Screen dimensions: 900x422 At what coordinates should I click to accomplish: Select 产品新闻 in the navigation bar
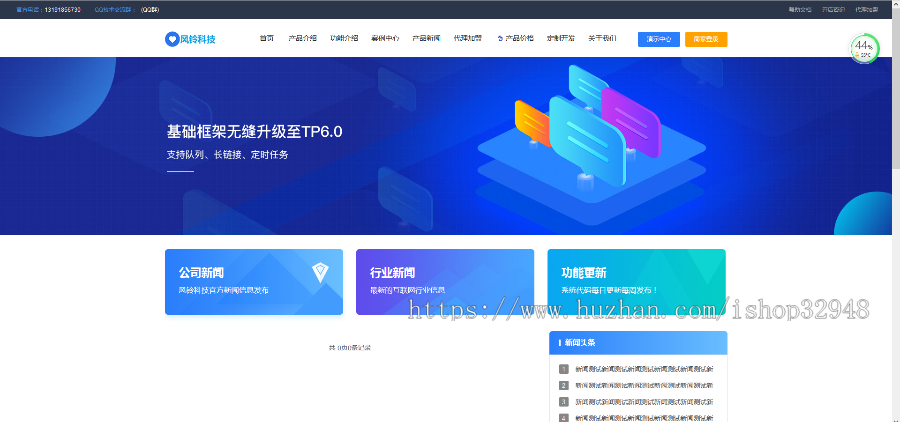tap(426, 38)
